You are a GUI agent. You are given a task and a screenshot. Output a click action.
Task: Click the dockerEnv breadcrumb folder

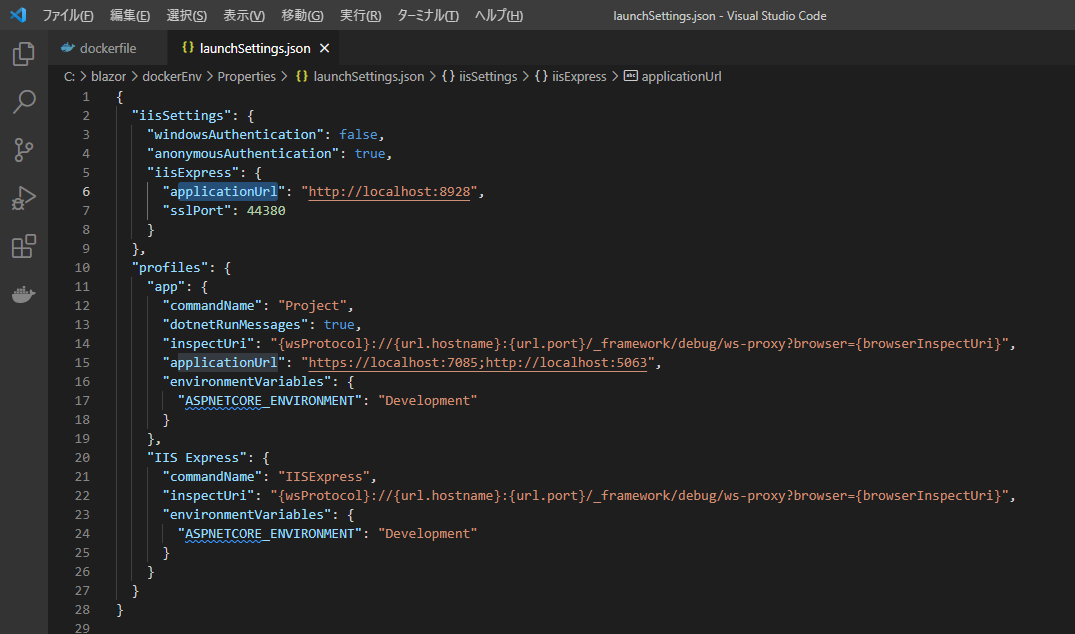[x=172, y=76]
